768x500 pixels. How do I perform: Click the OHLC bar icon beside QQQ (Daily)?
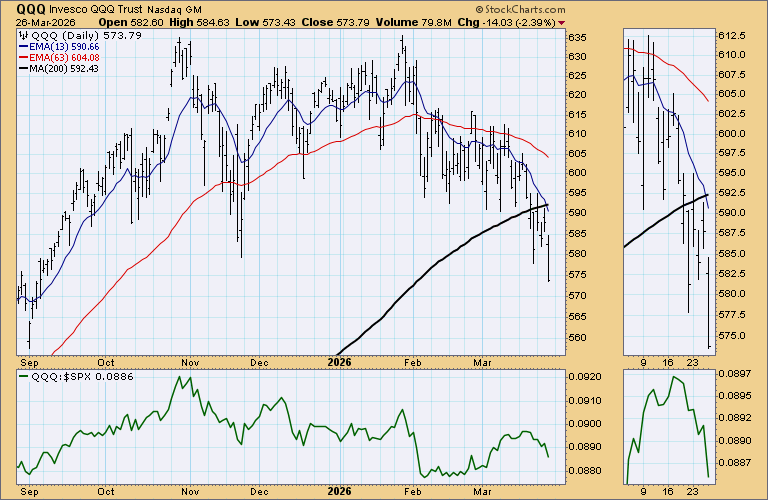24,35
